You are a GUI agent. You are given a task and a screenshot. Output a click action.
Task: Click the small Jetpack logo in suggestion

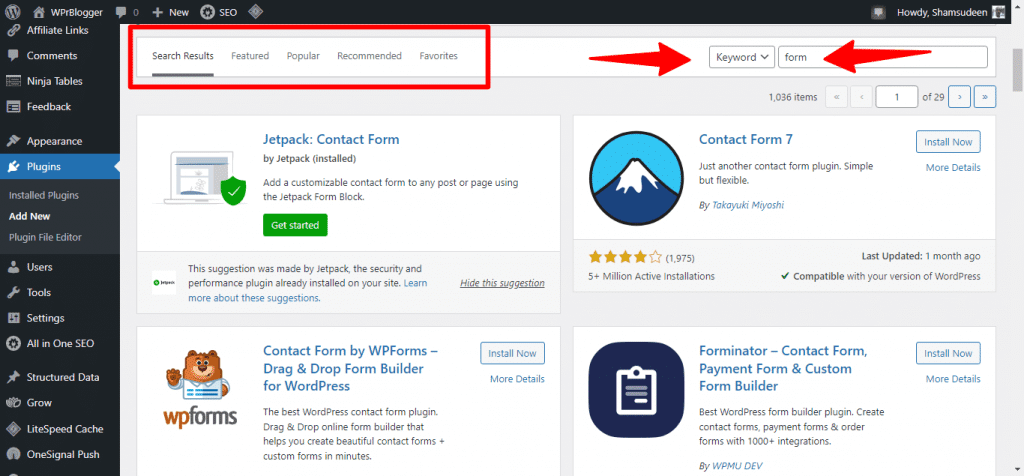164,283
